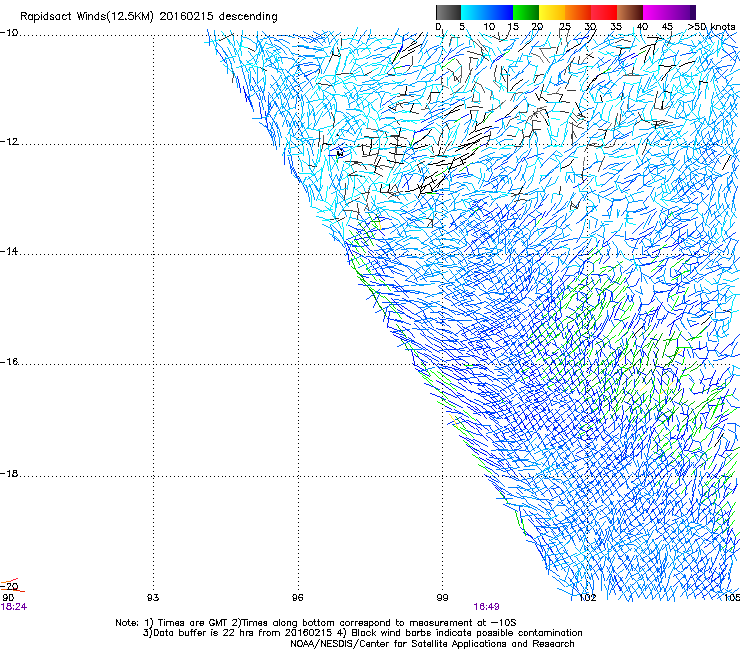Click the magenta 40-45 knots legend swatch
The height and width of the screenshot is (650, 740).
point(656,12)
